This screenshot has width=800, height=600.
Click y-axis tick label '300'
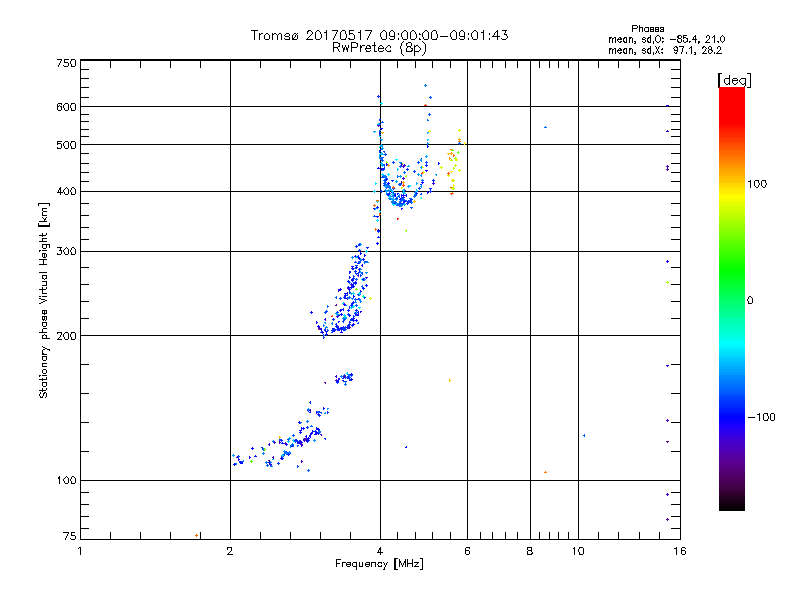pyautogui.click(x=66, y=251)
